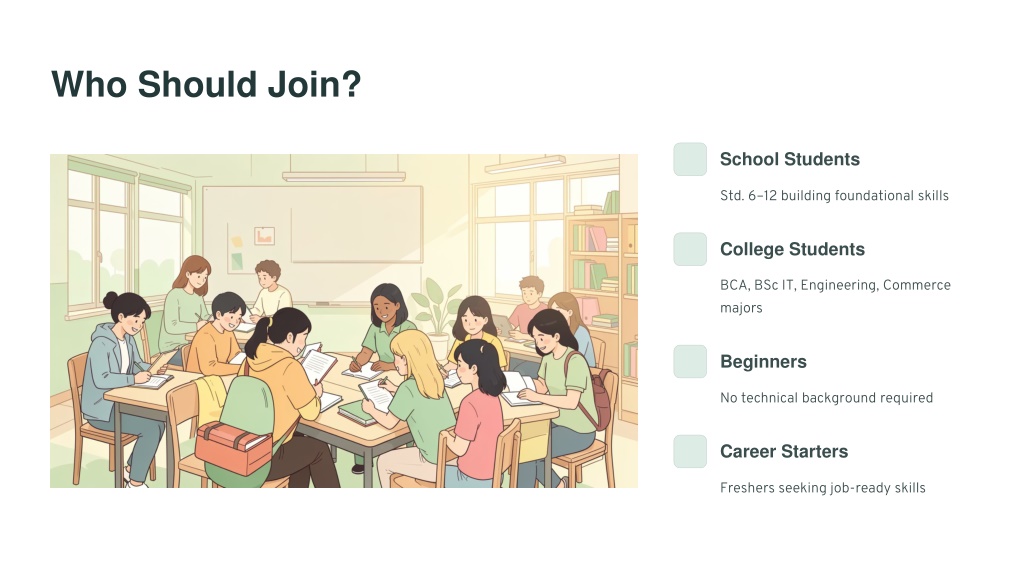
Task: Click the icon box beside College Students
Action: pyautogui.click(x=690, y=249)
